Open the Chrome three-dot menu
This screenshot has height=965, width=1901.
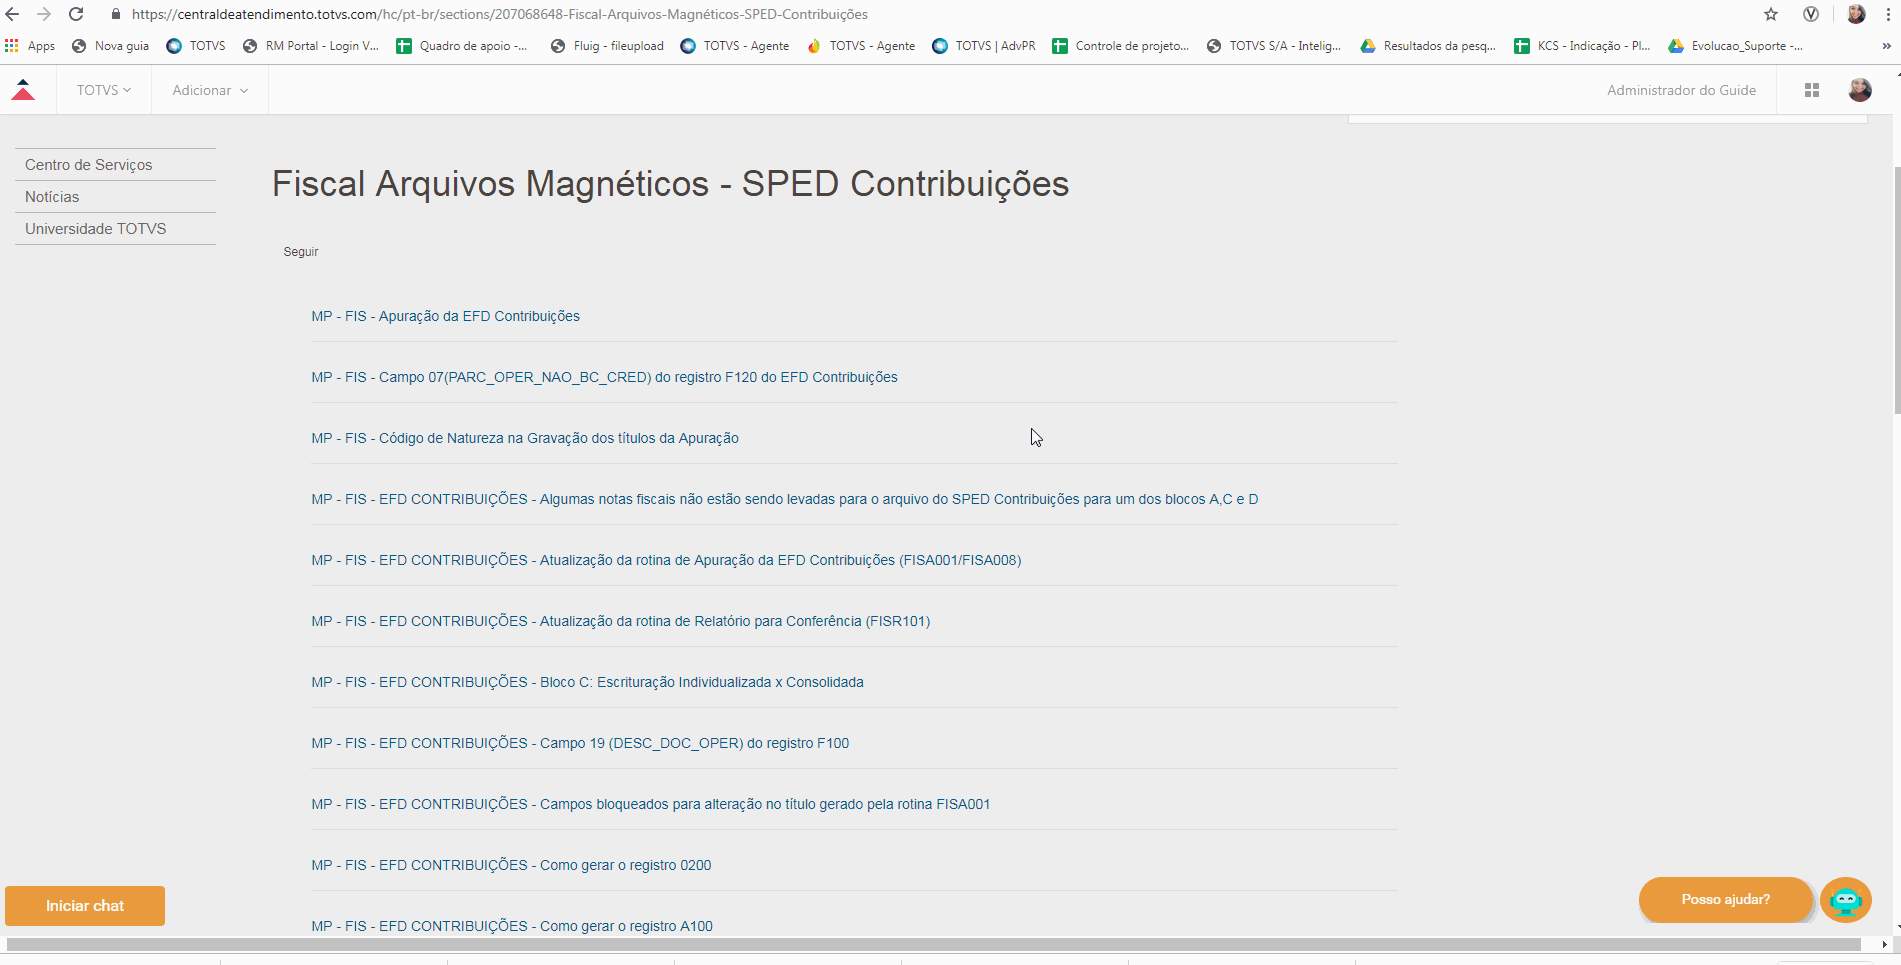click(1887, 14)
